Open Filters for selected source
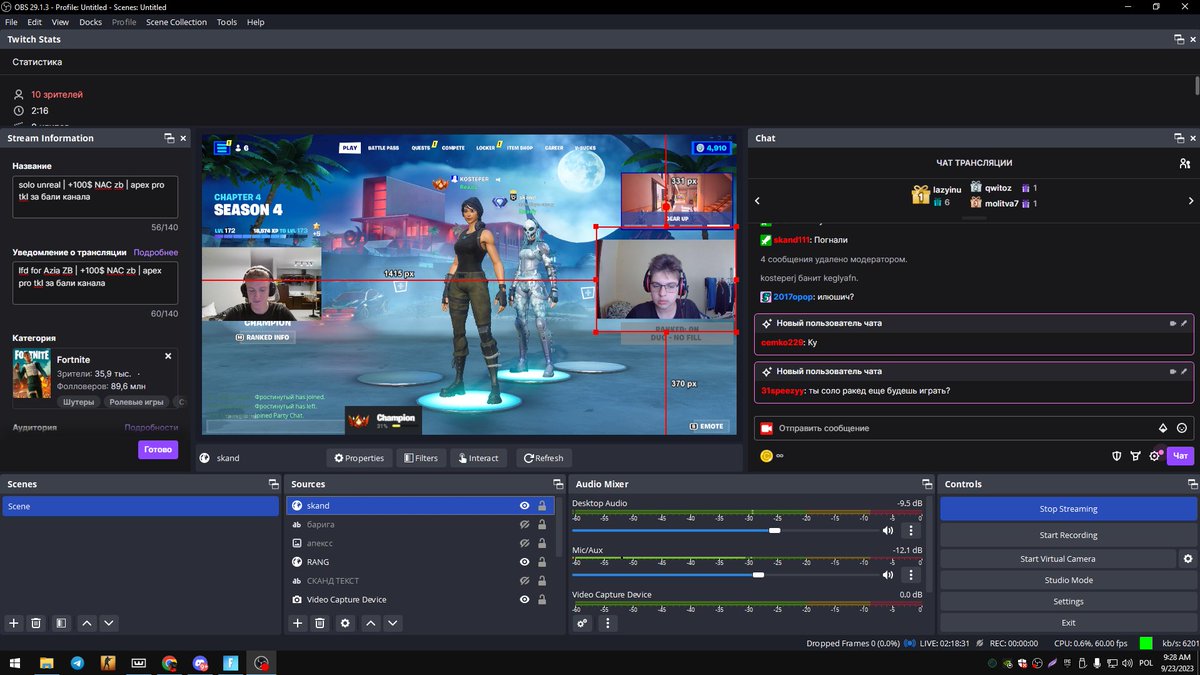 coord(421,458)
